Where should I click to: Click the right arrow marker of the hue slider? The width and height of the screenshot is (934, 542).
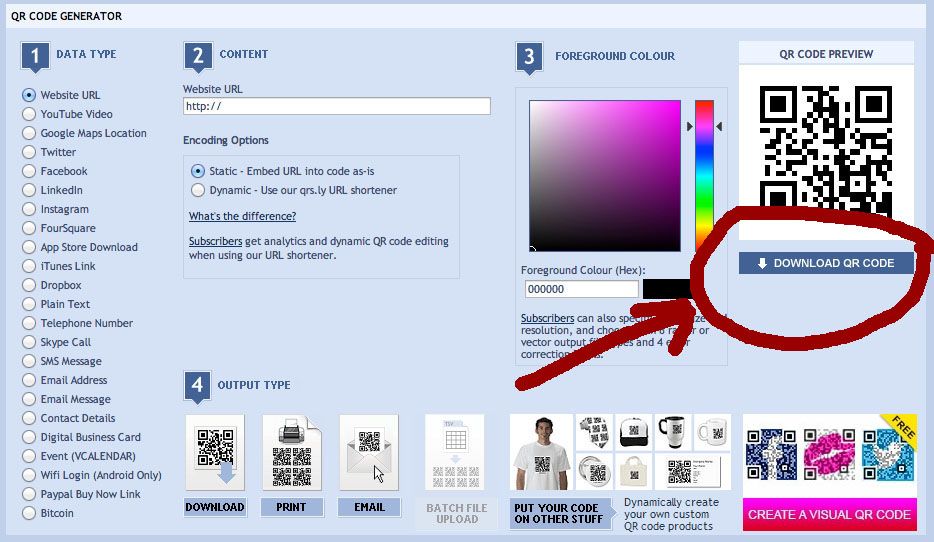720,126
